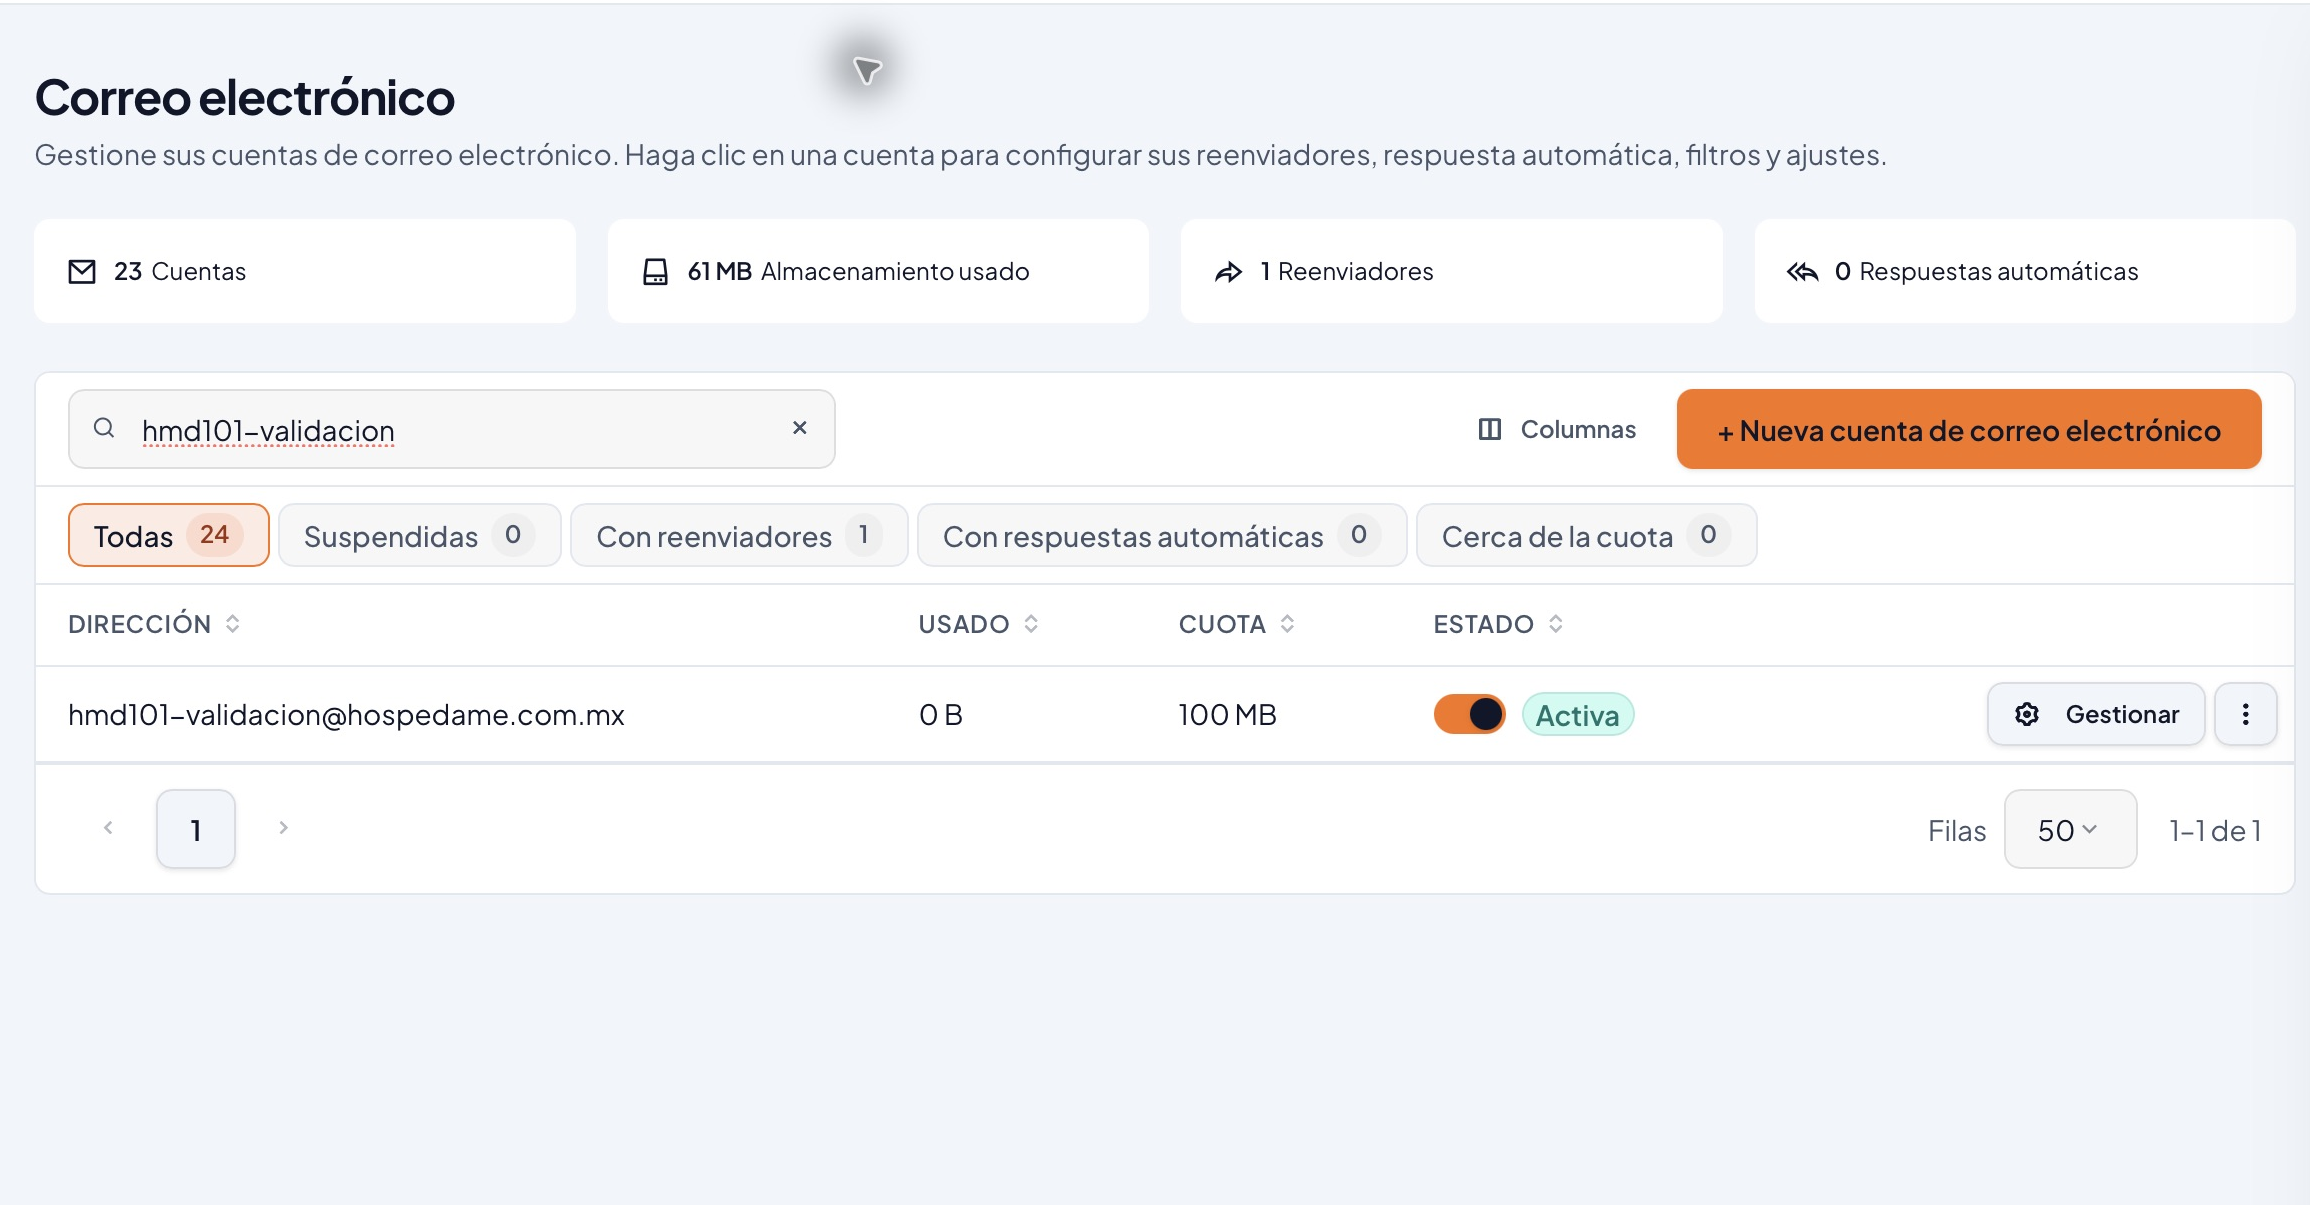Go to the next page arrow
Viewport: 2310px width, 1205px height.
[283, 828]
